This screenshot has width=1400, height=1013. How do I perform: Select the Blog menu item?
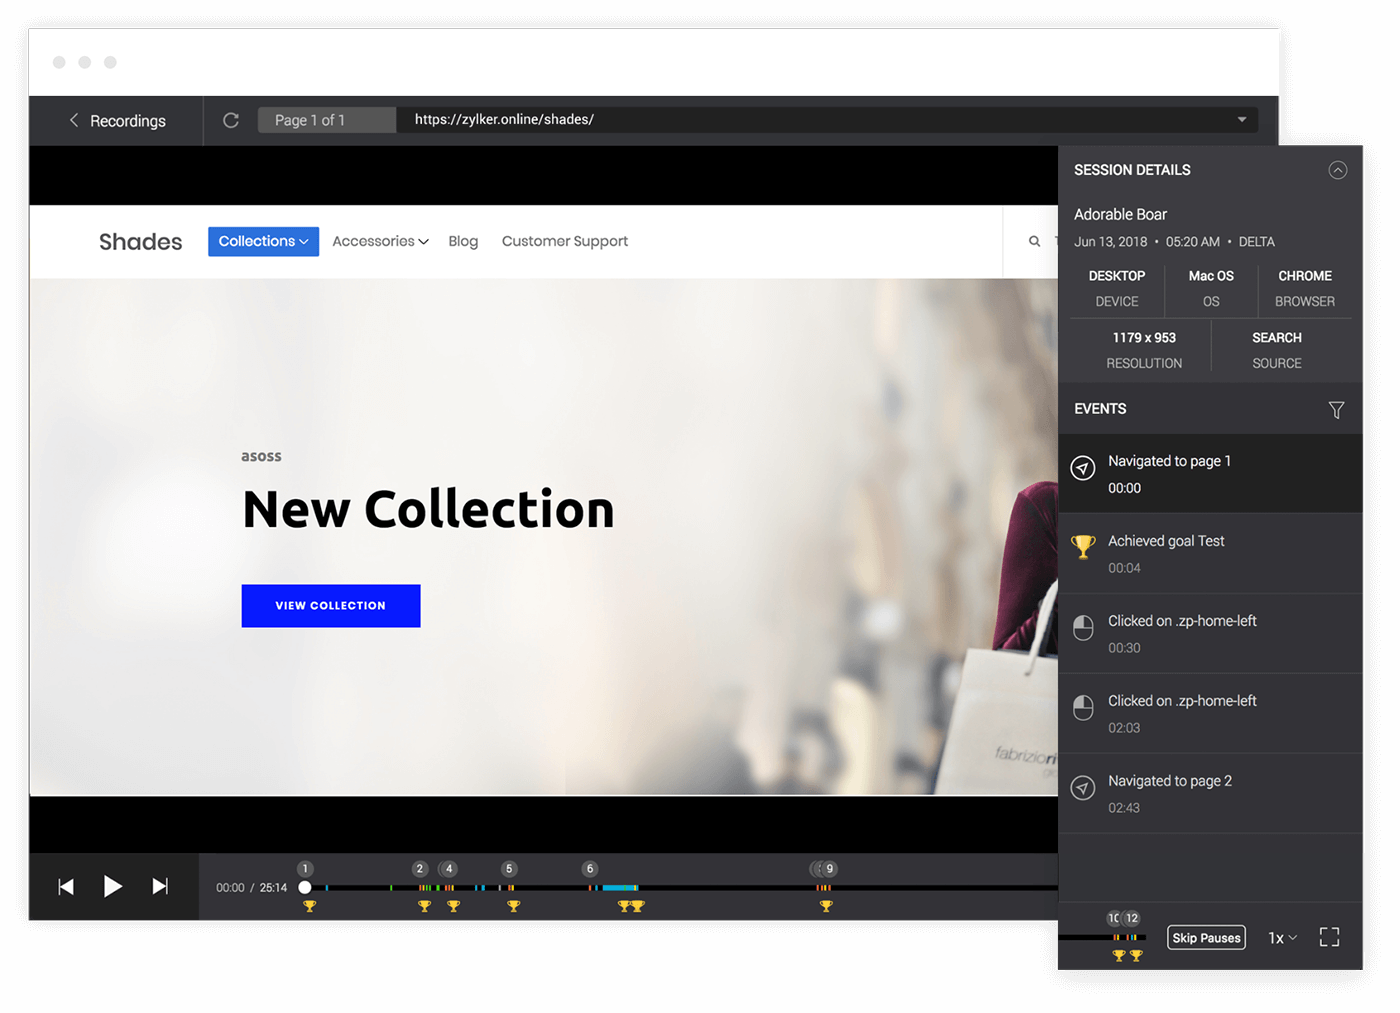[463, 242]
